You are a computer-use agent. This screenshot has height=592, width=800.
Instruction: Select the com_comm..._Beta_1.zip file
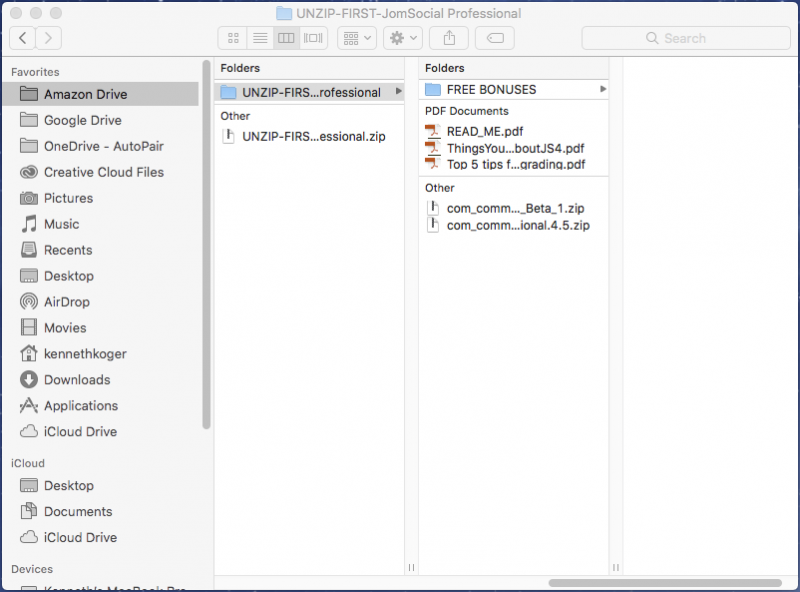coord(514,208)
